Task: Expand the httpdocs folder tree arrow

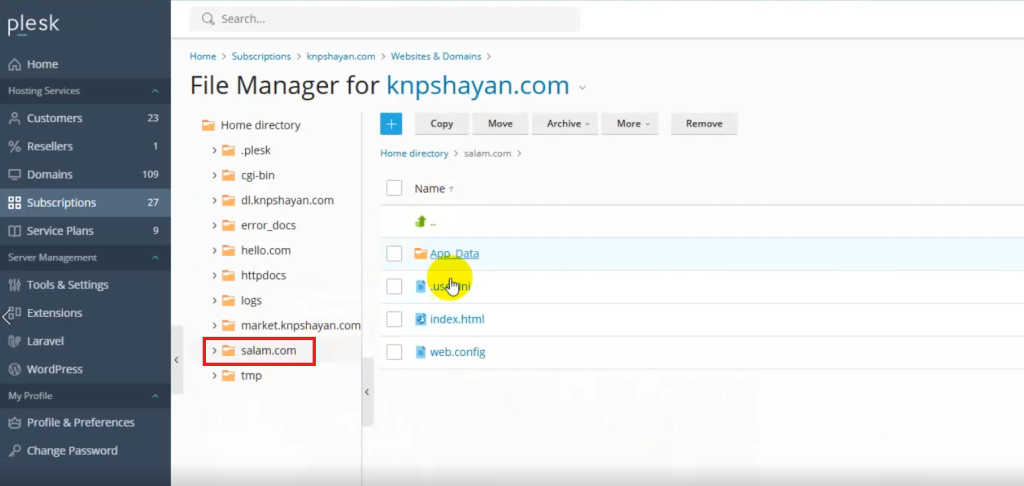Action: pos(215,275)
